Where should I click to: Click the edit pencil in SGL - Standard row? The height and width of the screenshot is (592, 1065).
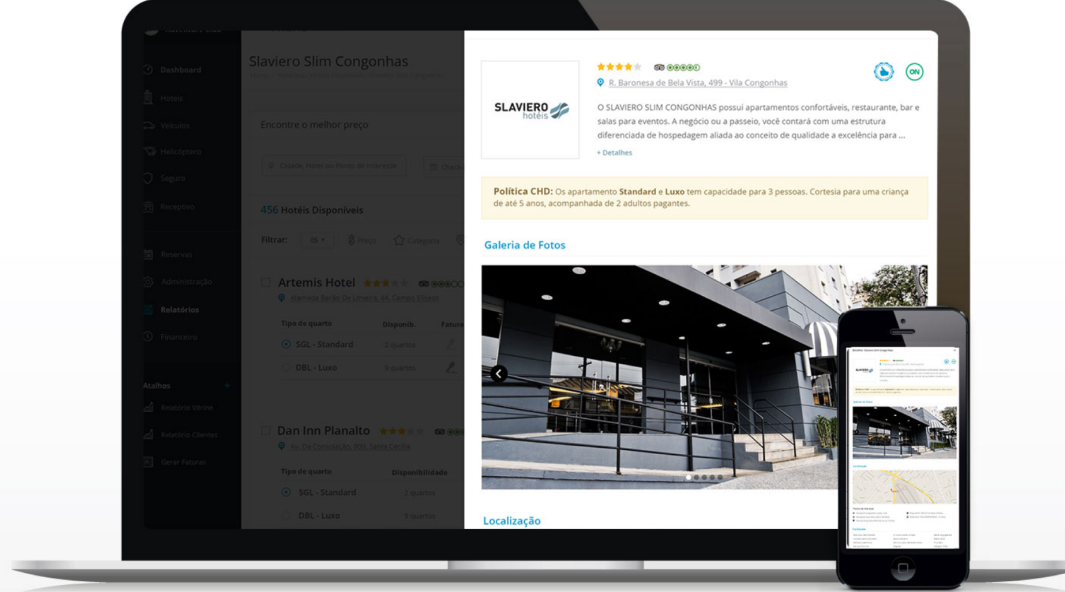[x=450, y=344]
